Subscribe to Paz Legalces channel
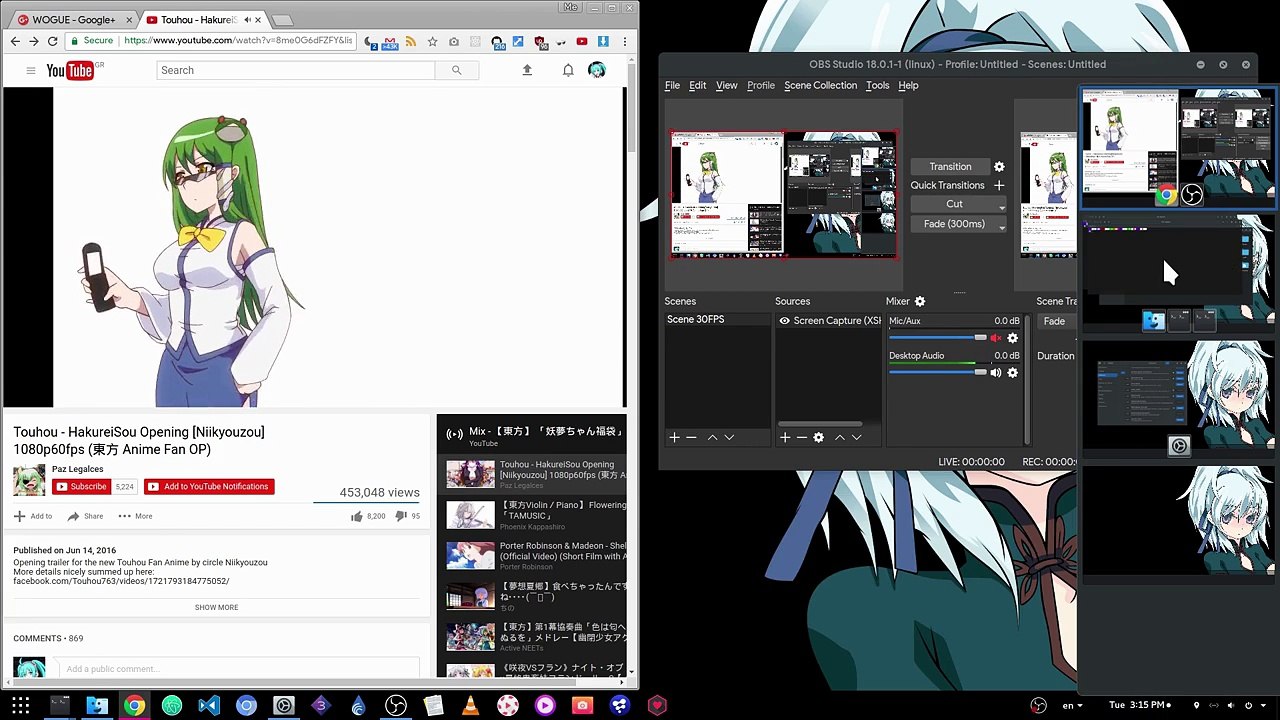 [x=80, y=487]
